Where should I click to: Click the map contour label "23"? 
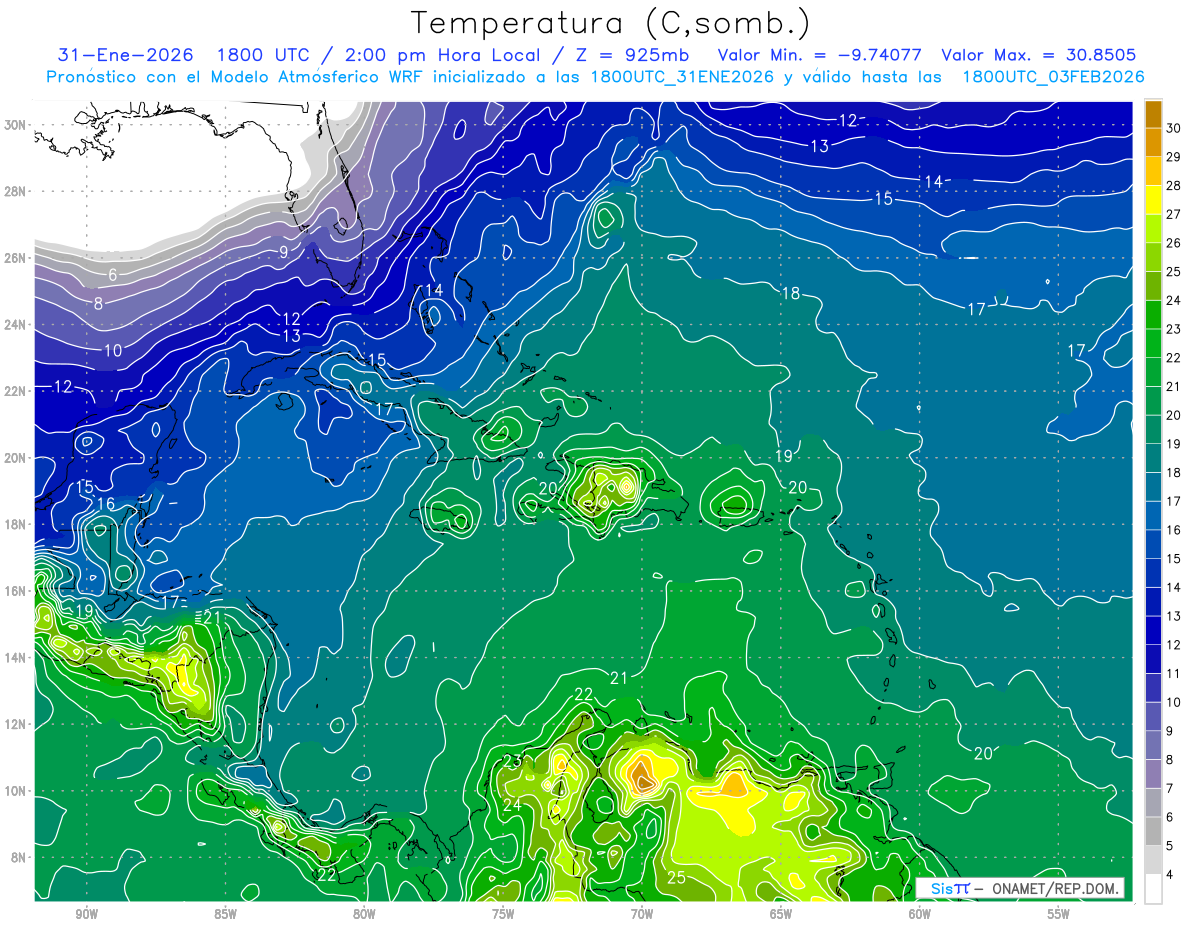pyautogui.click(x=512, y=762)
